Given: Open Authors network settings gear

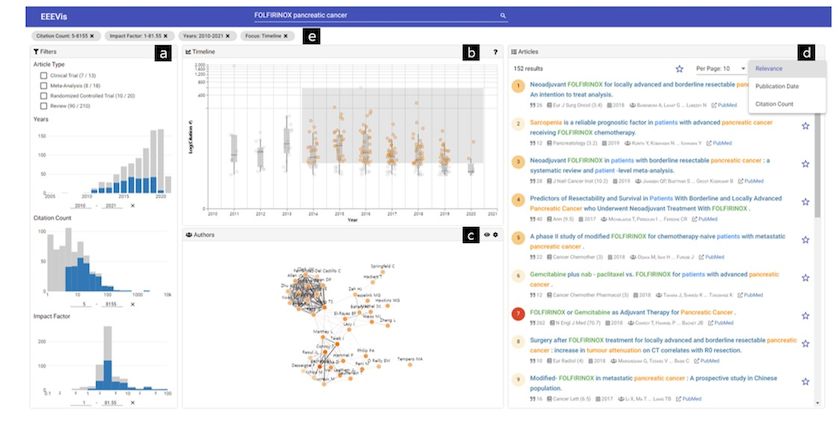Looking at the screenshot, I should pos(496,234).
